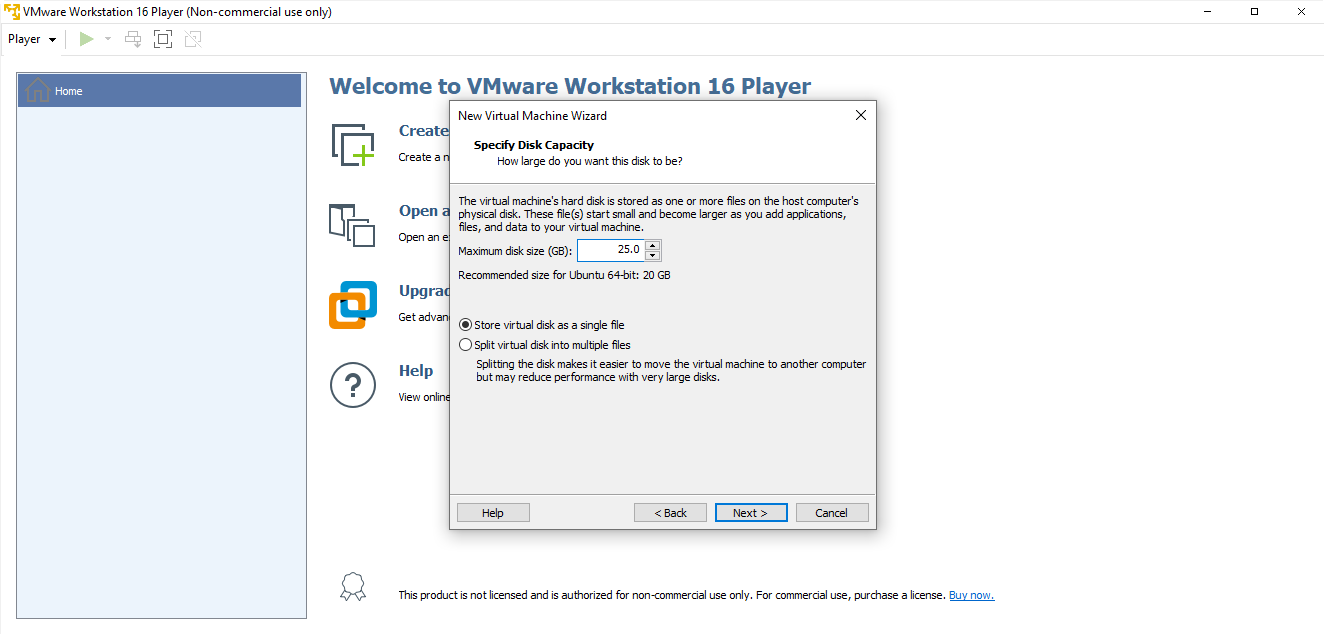
Task: Click the license ribbon badge icon
Action: [x=353, y=586]
